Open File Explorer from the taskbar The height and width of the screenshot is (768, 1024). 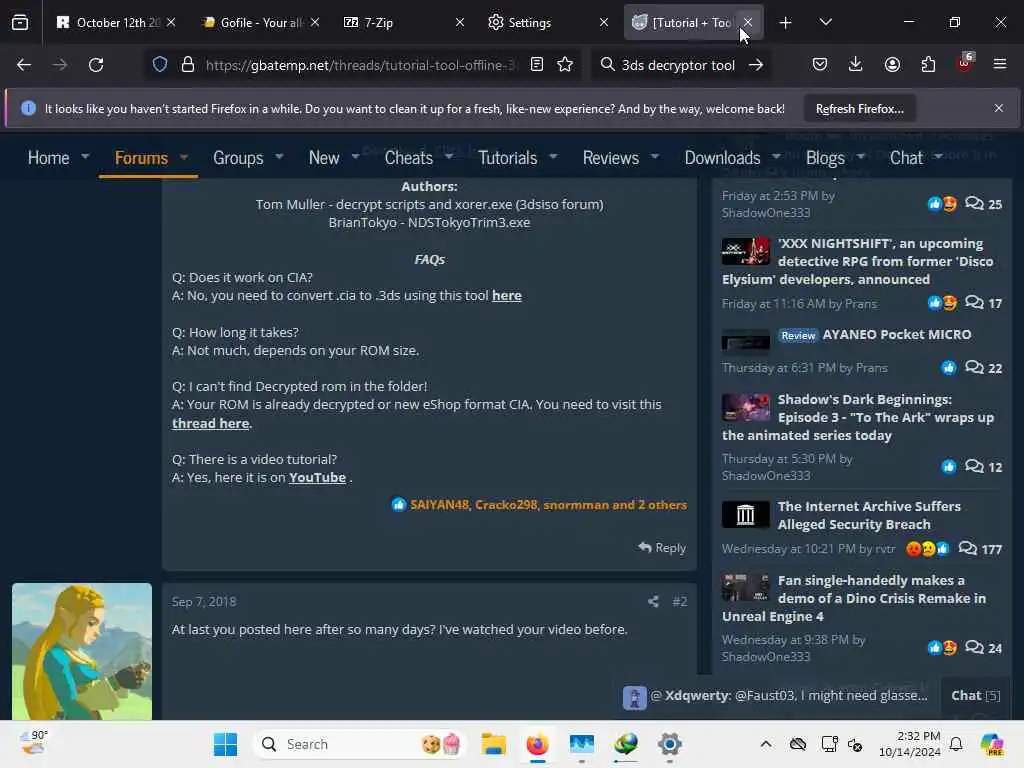(x=493, y=744)
